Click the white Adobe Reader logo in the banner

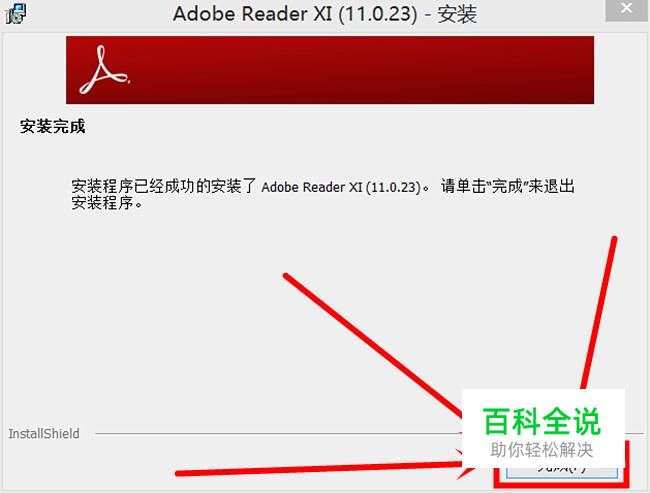[104, 70]
